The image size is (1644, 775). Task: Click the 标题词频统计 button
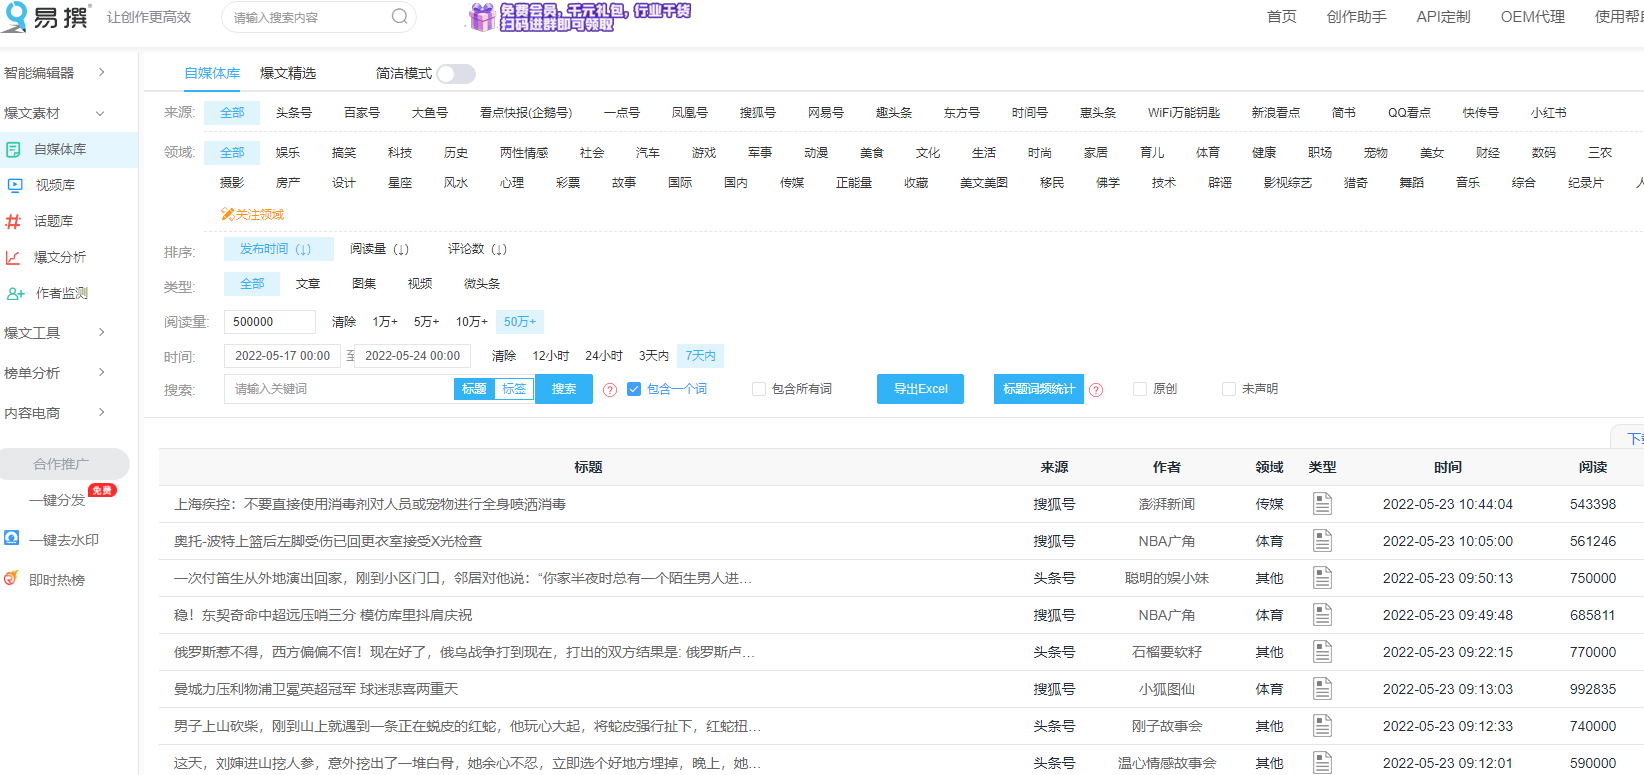coord(1038,389)
